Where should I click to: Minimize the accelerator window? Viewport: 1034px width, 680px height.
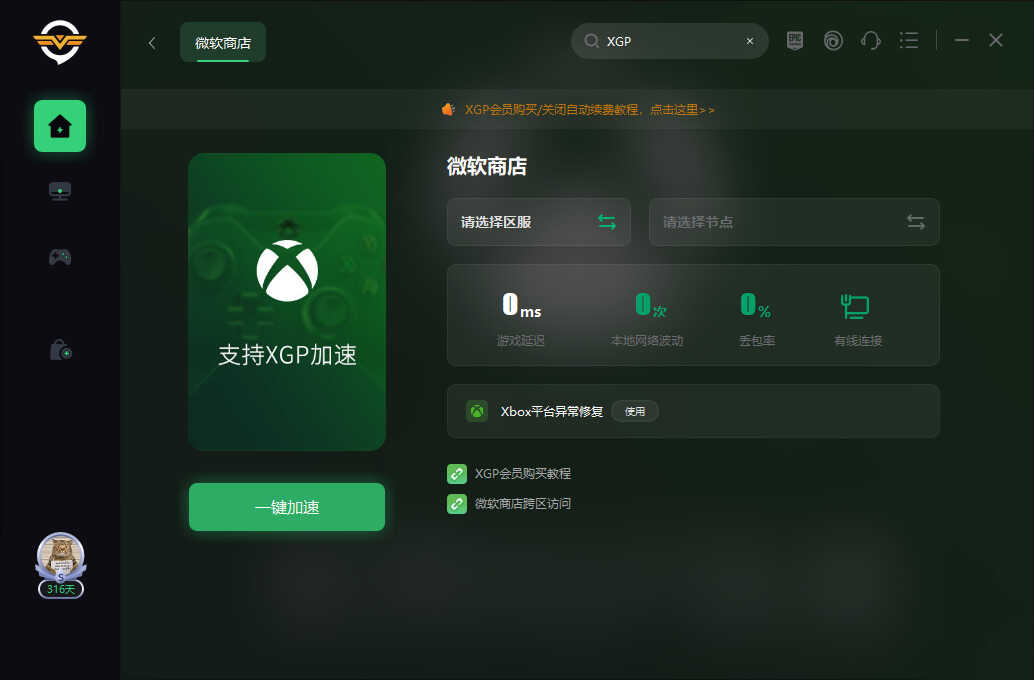pos(961,41)
